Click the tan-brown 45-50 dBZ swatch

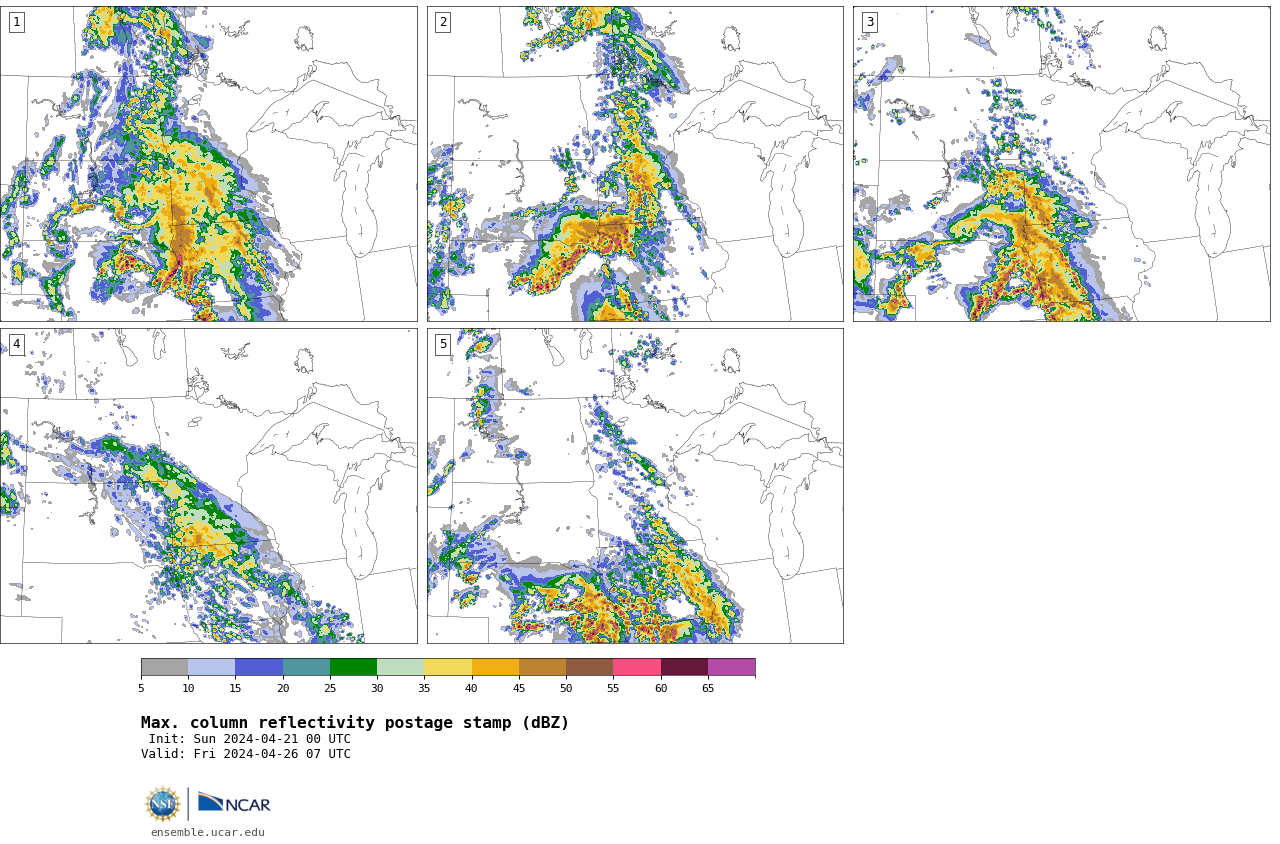pyautogui.click(x=542, y=667)
